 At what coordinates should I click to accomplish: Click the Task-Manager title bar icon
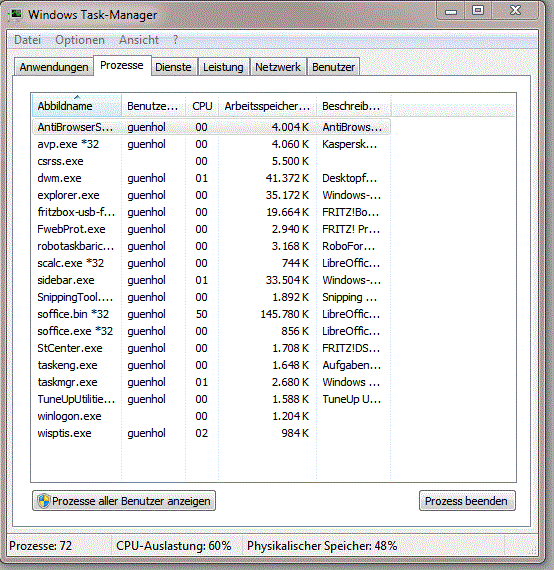16,15
